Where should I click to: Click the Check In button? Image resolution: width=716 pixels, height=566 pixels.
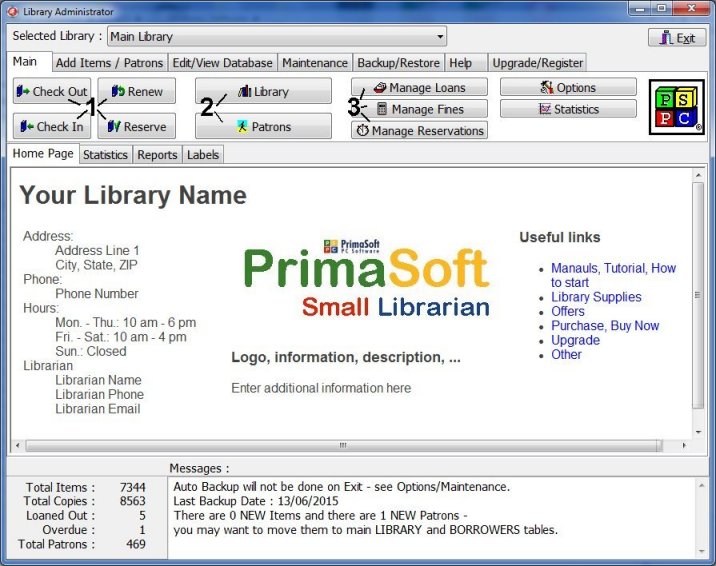coord(52,126)
